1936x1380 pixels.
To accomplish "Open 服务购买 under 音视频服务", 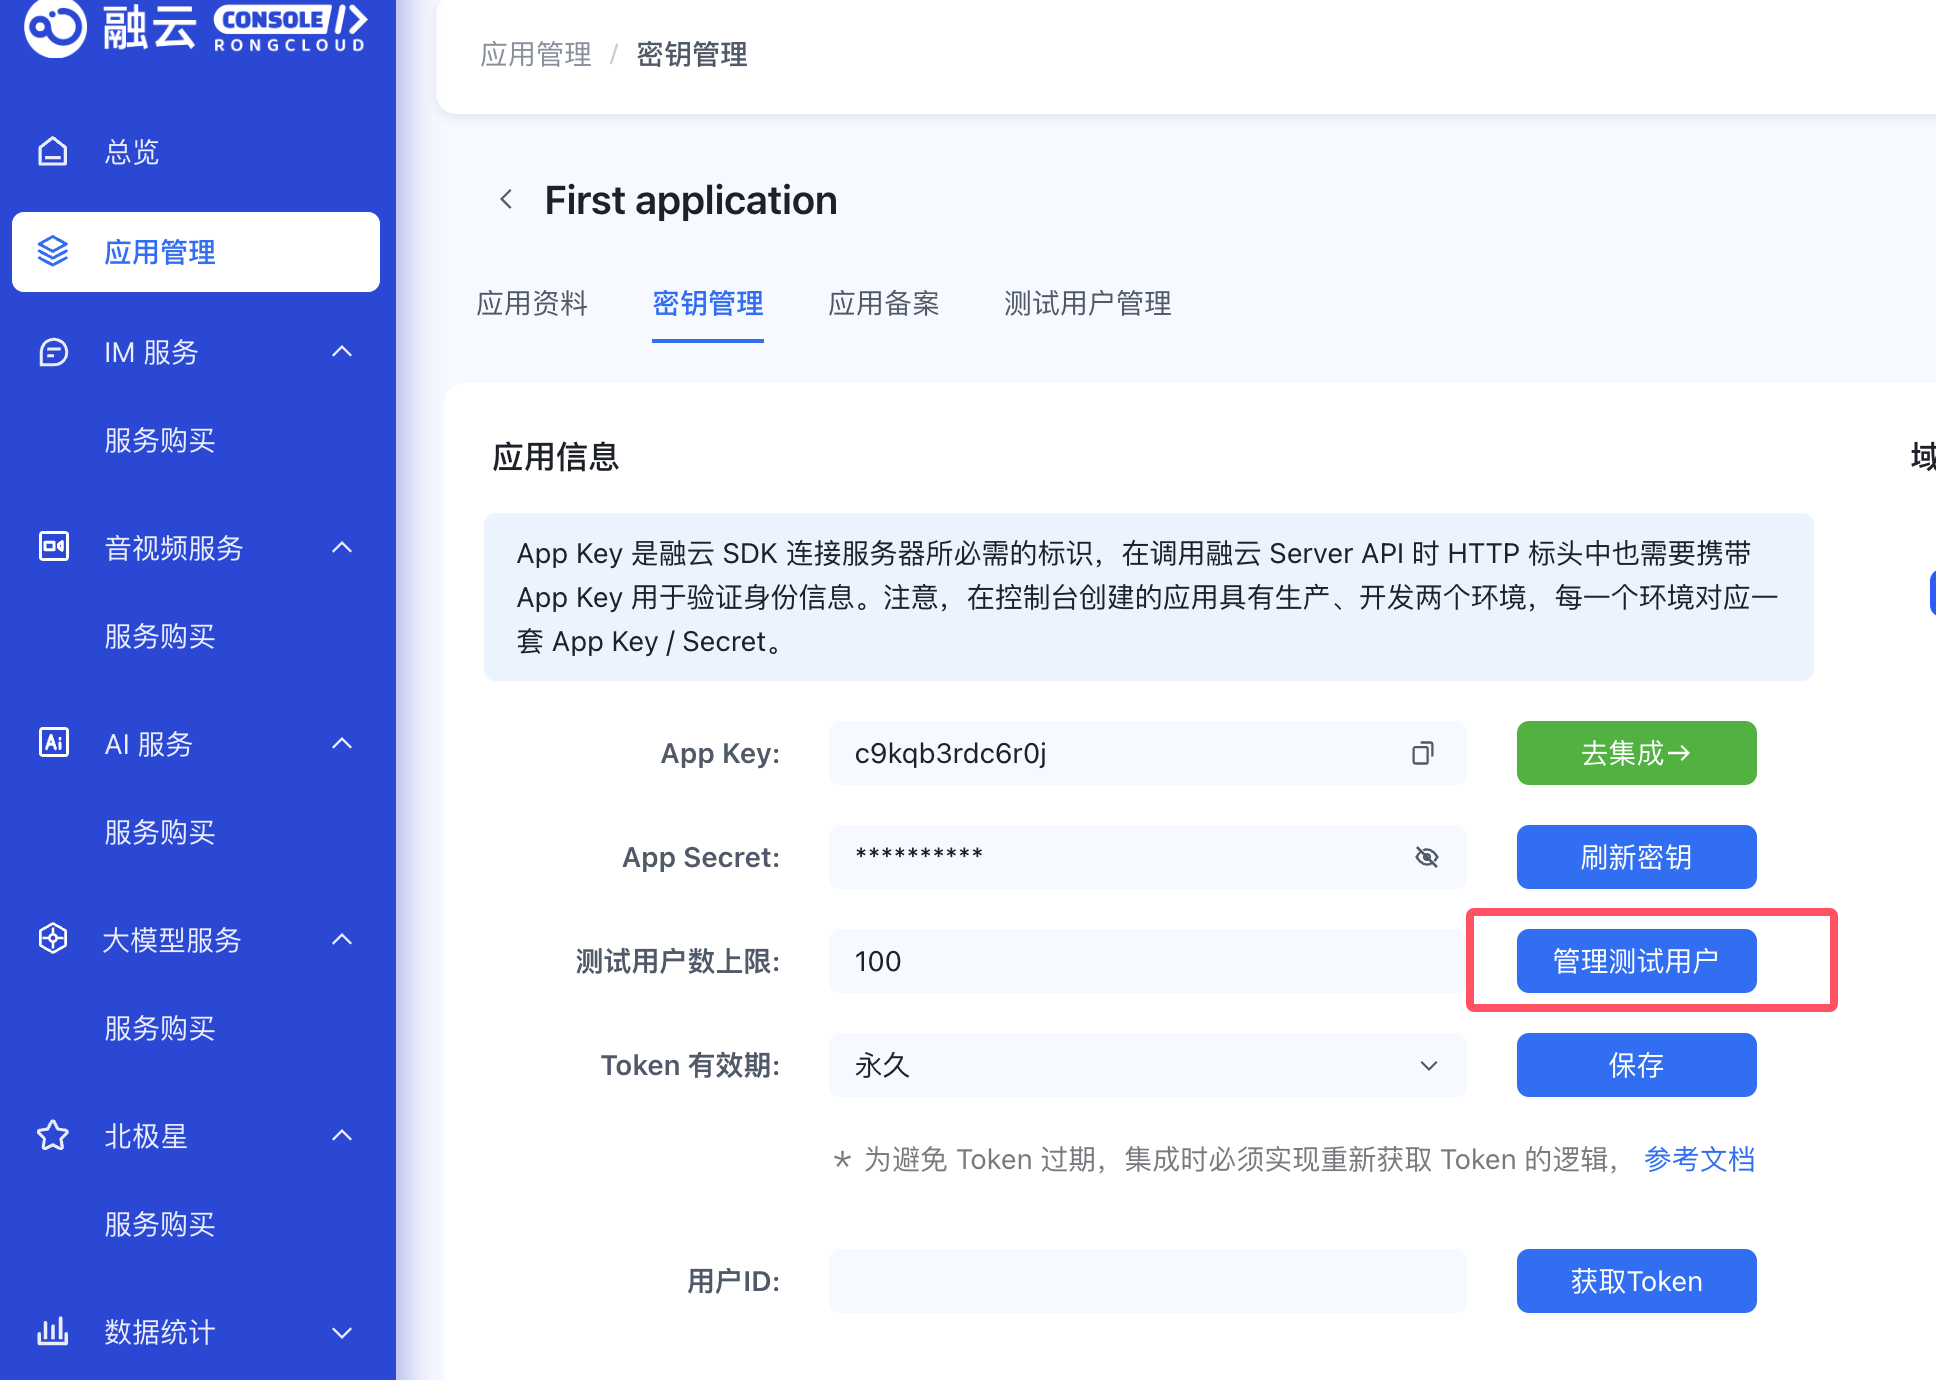I will click(x=160, y=636).
